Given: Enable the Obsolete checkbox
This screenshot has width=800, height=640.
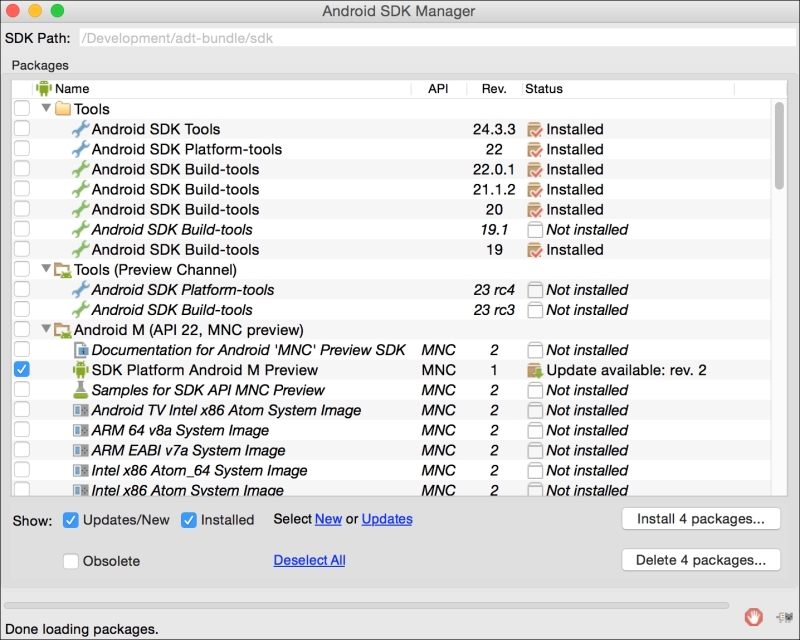Looking at the screenshot, I should pos(71,561).
